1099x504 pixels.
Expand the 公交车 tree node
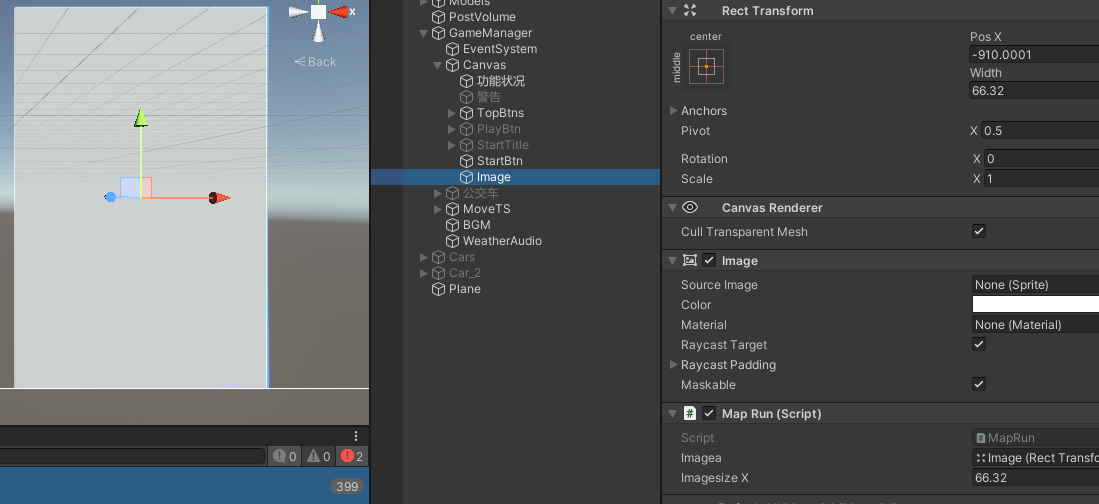click(x=437, y=193)
